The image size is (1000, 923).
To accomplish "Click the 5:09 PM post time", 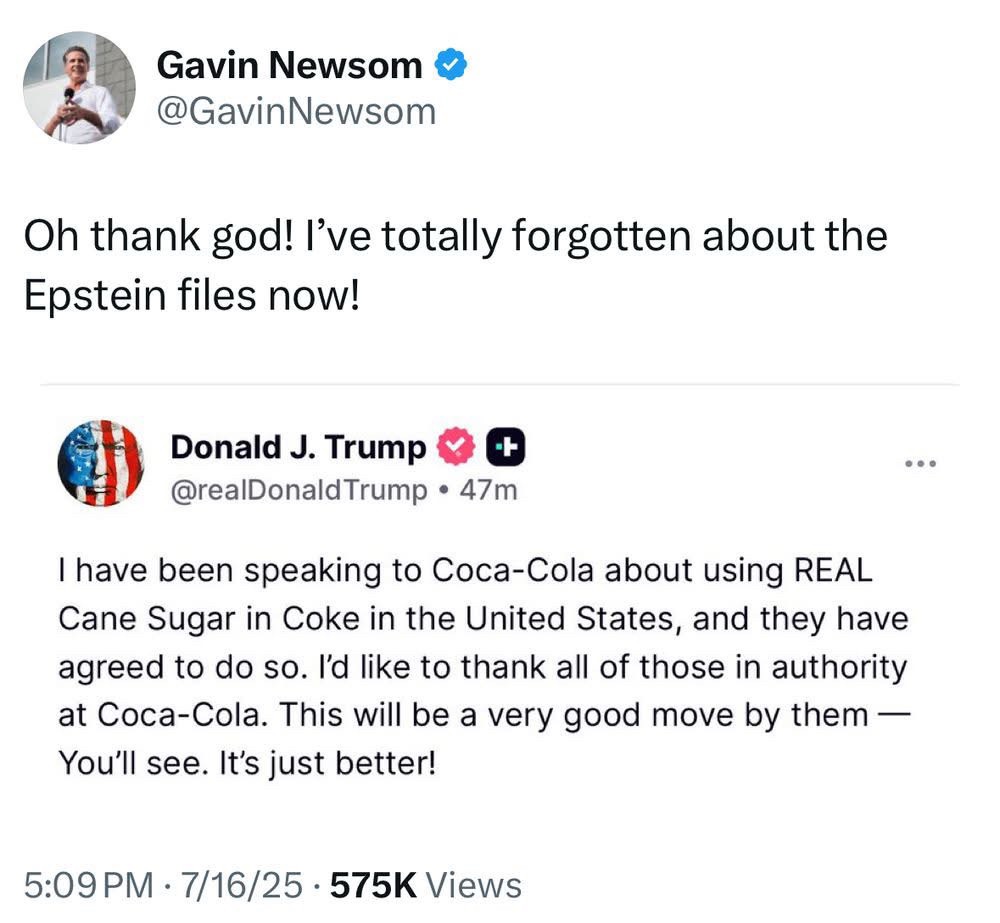I will [88, 885].
